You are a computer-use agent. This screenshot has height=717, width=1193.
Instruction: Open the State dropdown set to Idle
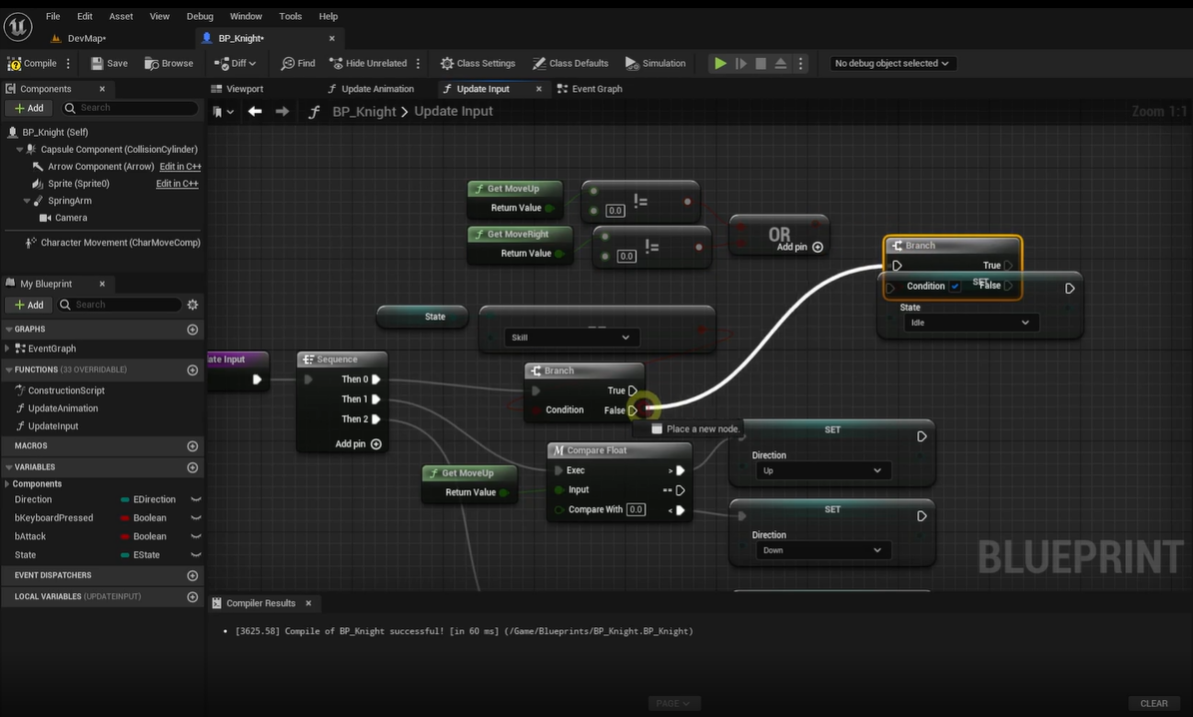tap(968, 322)
